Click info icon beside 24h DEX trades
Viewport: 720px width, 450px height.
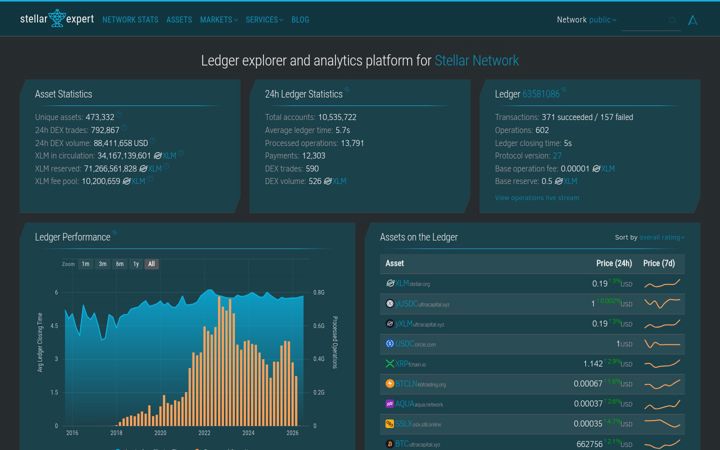click(124, 127)
